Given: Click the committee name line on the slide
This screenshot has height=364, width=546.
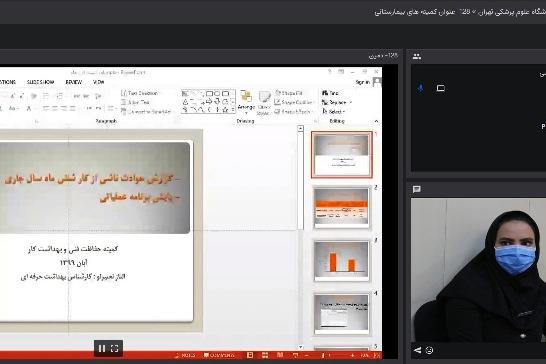Looking at the screenshot, I should tap(73, 249).
